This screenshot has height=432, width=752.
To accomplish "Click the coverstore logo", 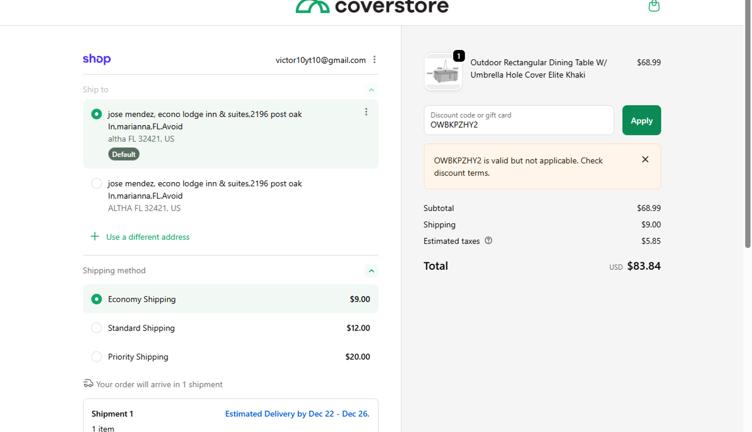I will 372,7.
